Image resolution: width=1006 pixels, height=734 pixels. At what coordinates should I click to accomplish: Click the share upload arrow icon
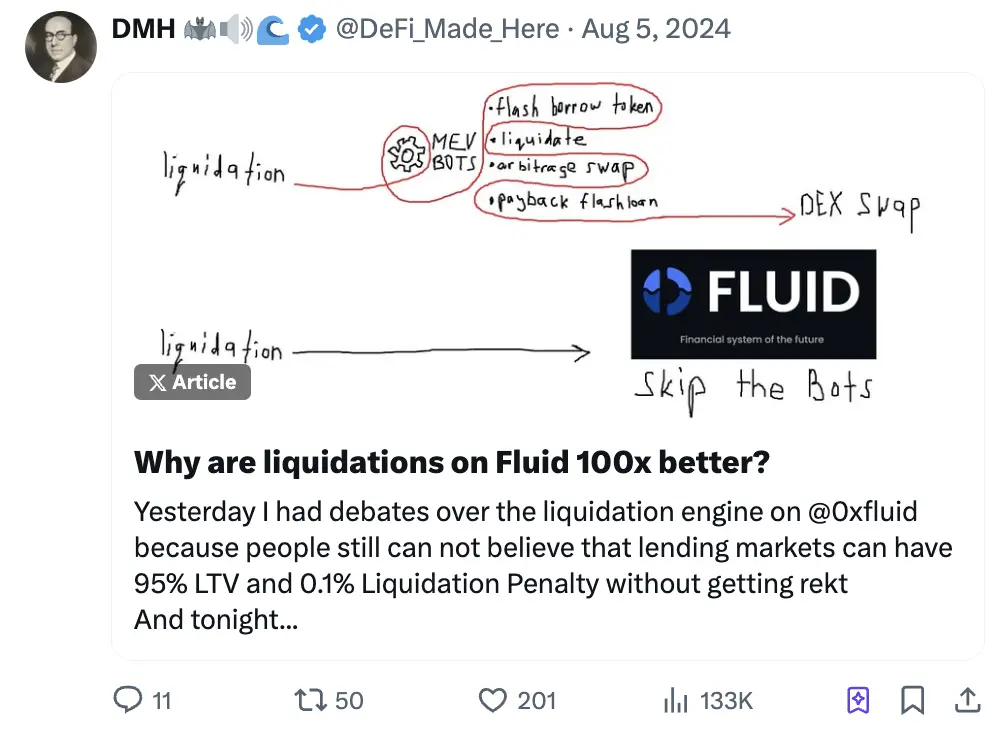[967, 701]
